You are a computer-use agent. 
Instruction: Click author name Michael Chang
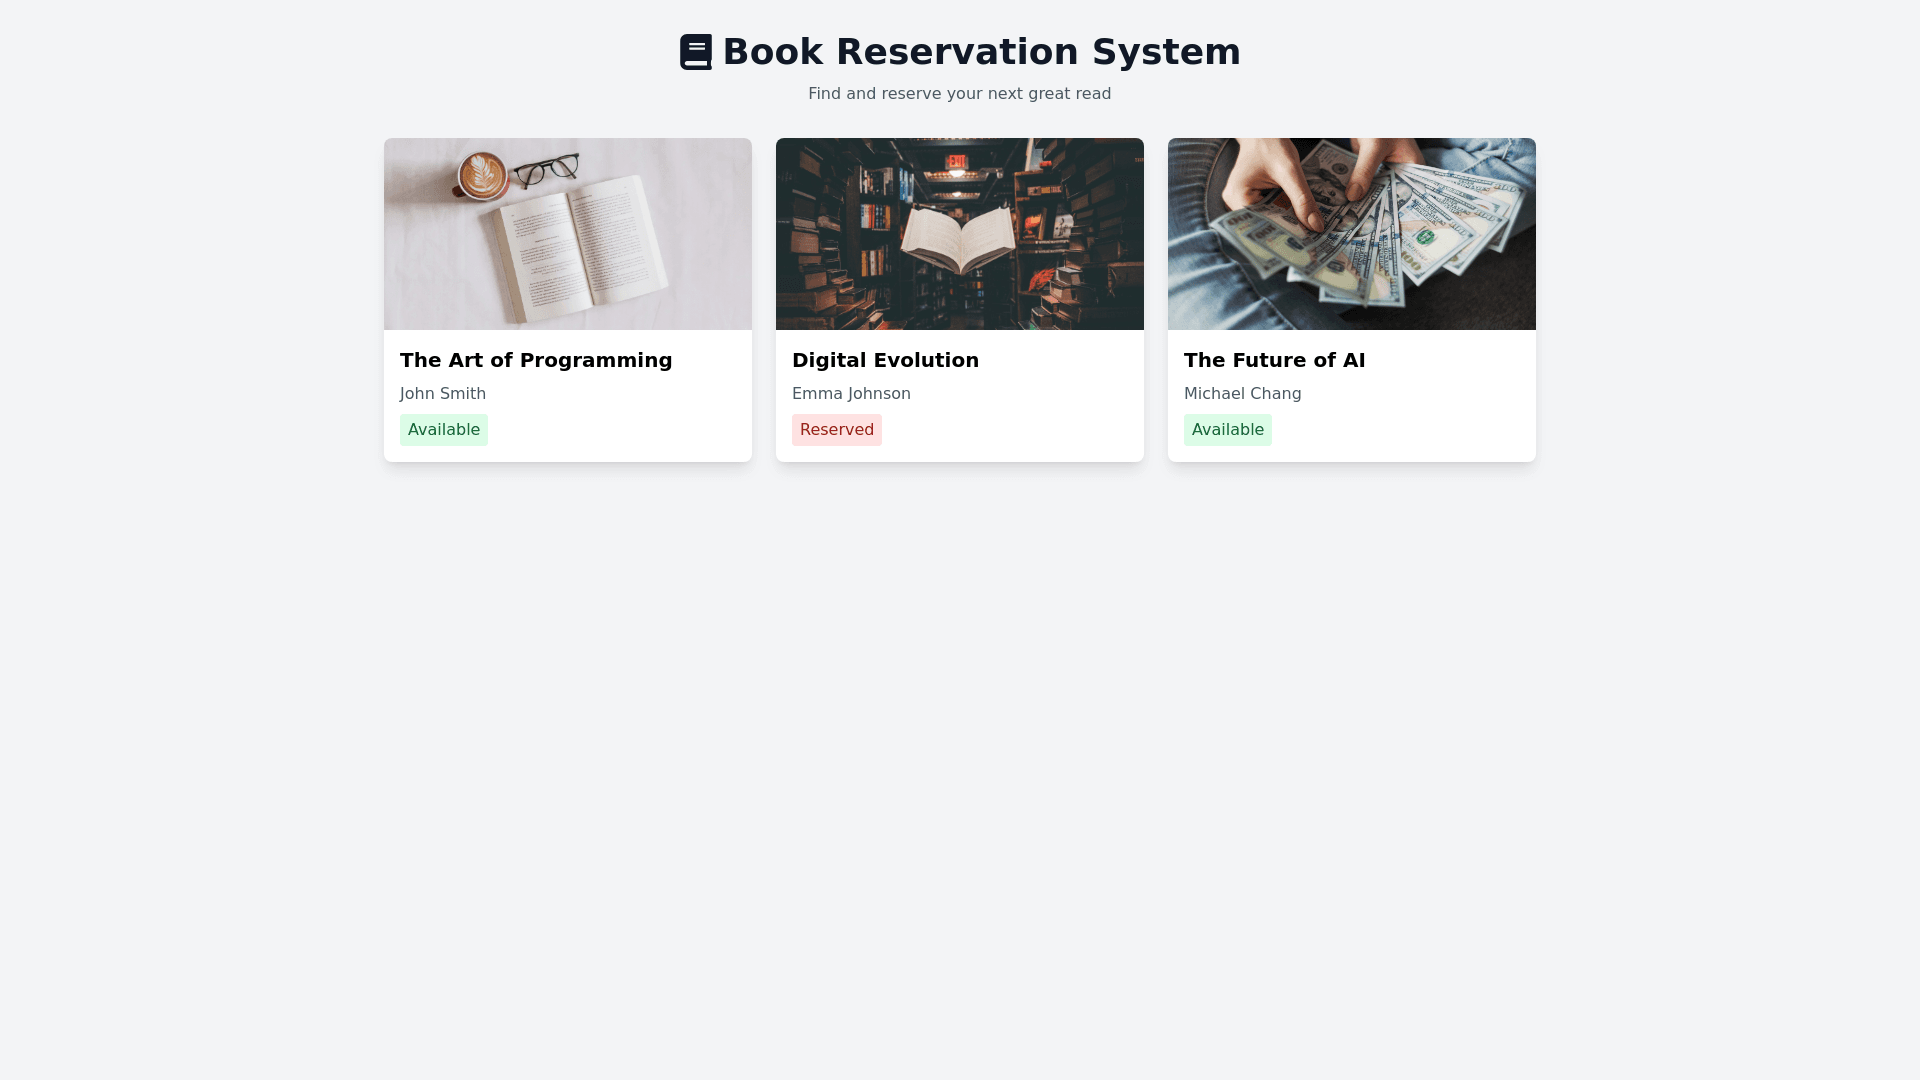pyautogui.click(x=1242, y=394)
